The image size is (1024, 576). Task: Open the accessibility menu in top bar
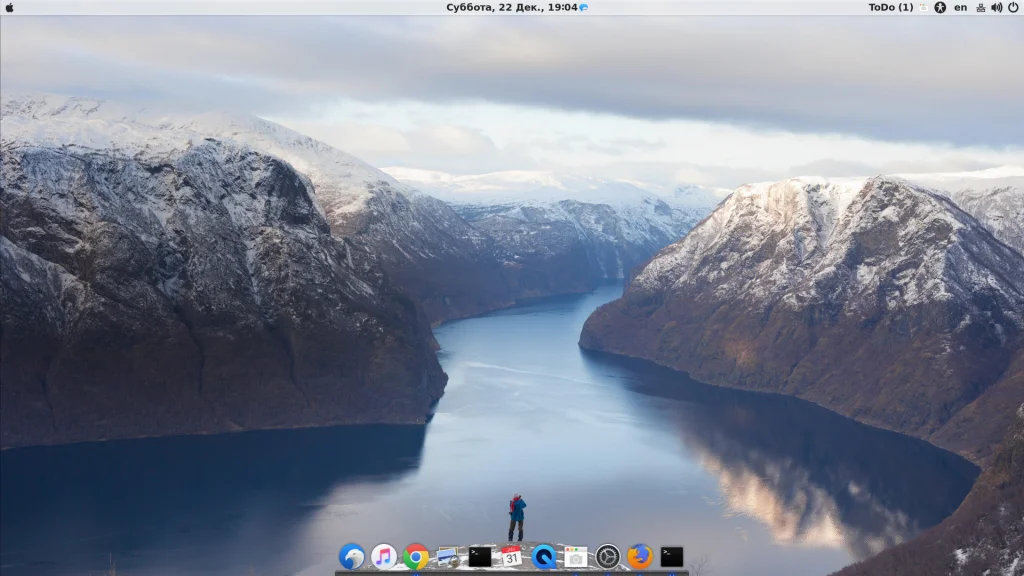[940, 7]
